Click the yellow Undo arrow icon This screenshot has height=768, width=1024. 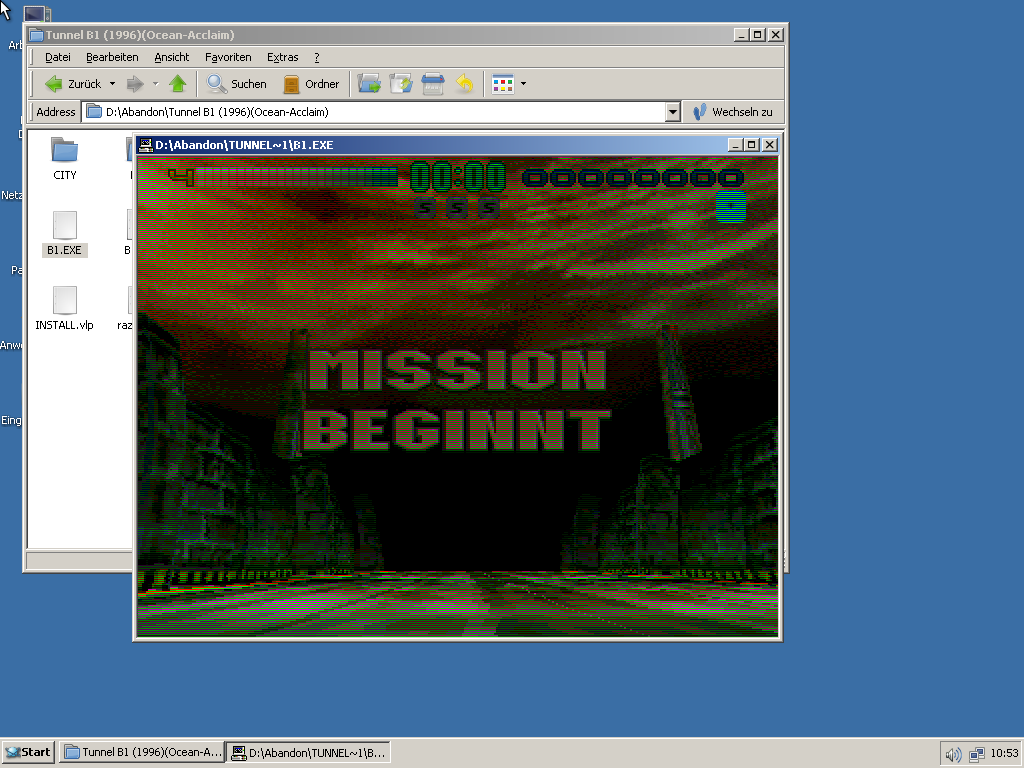tap(464, 84)
